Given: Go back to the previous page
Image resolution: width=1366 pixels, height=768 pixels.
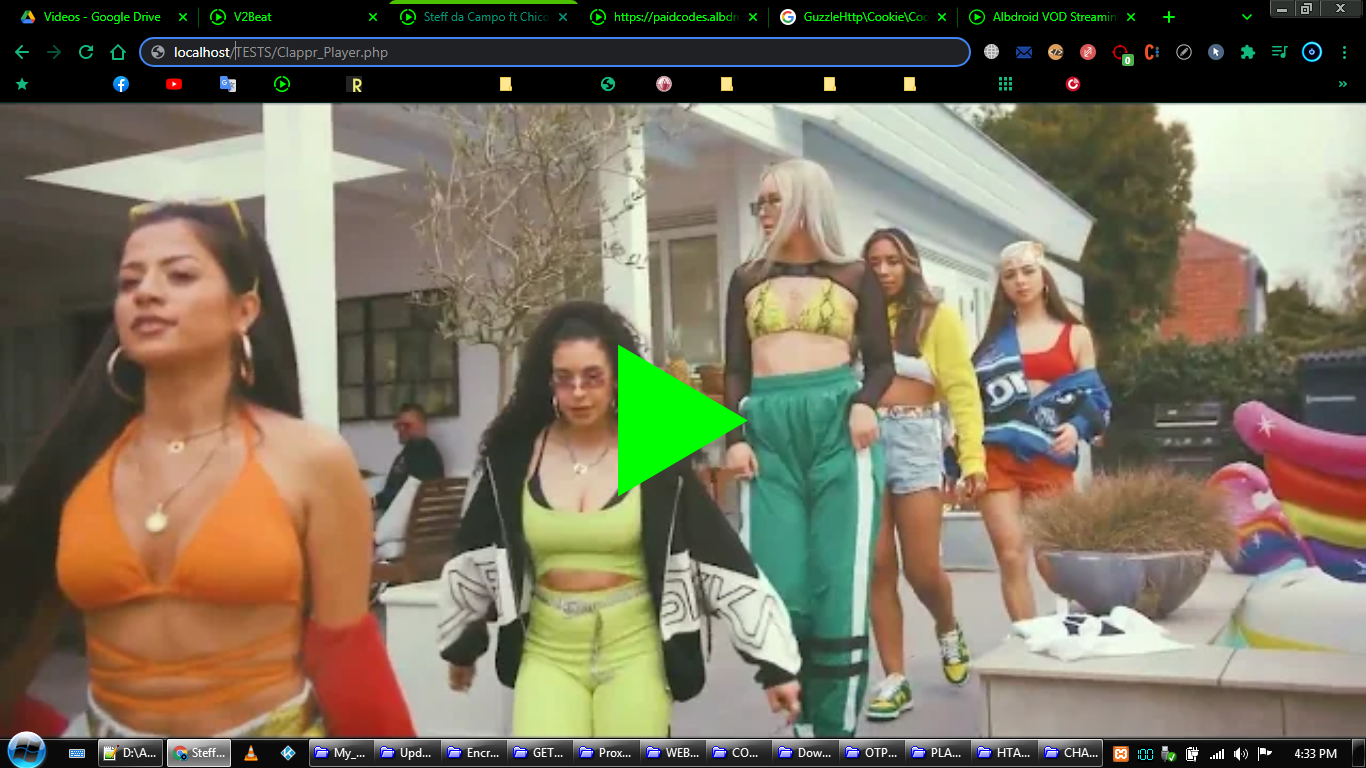Looking at the screenshot, I should 22,52.
